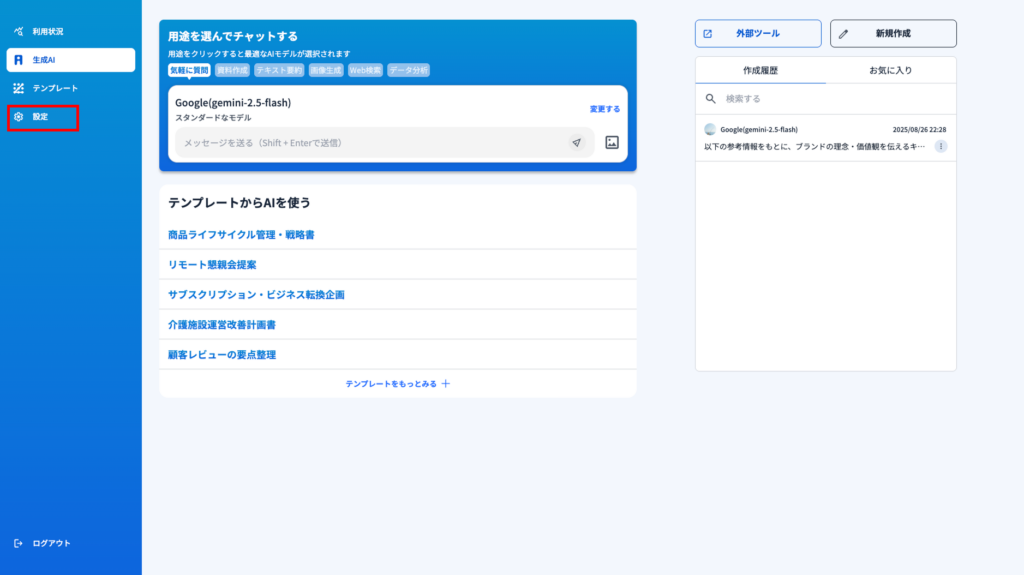Open the 外部ツール button

pos(757,34)
